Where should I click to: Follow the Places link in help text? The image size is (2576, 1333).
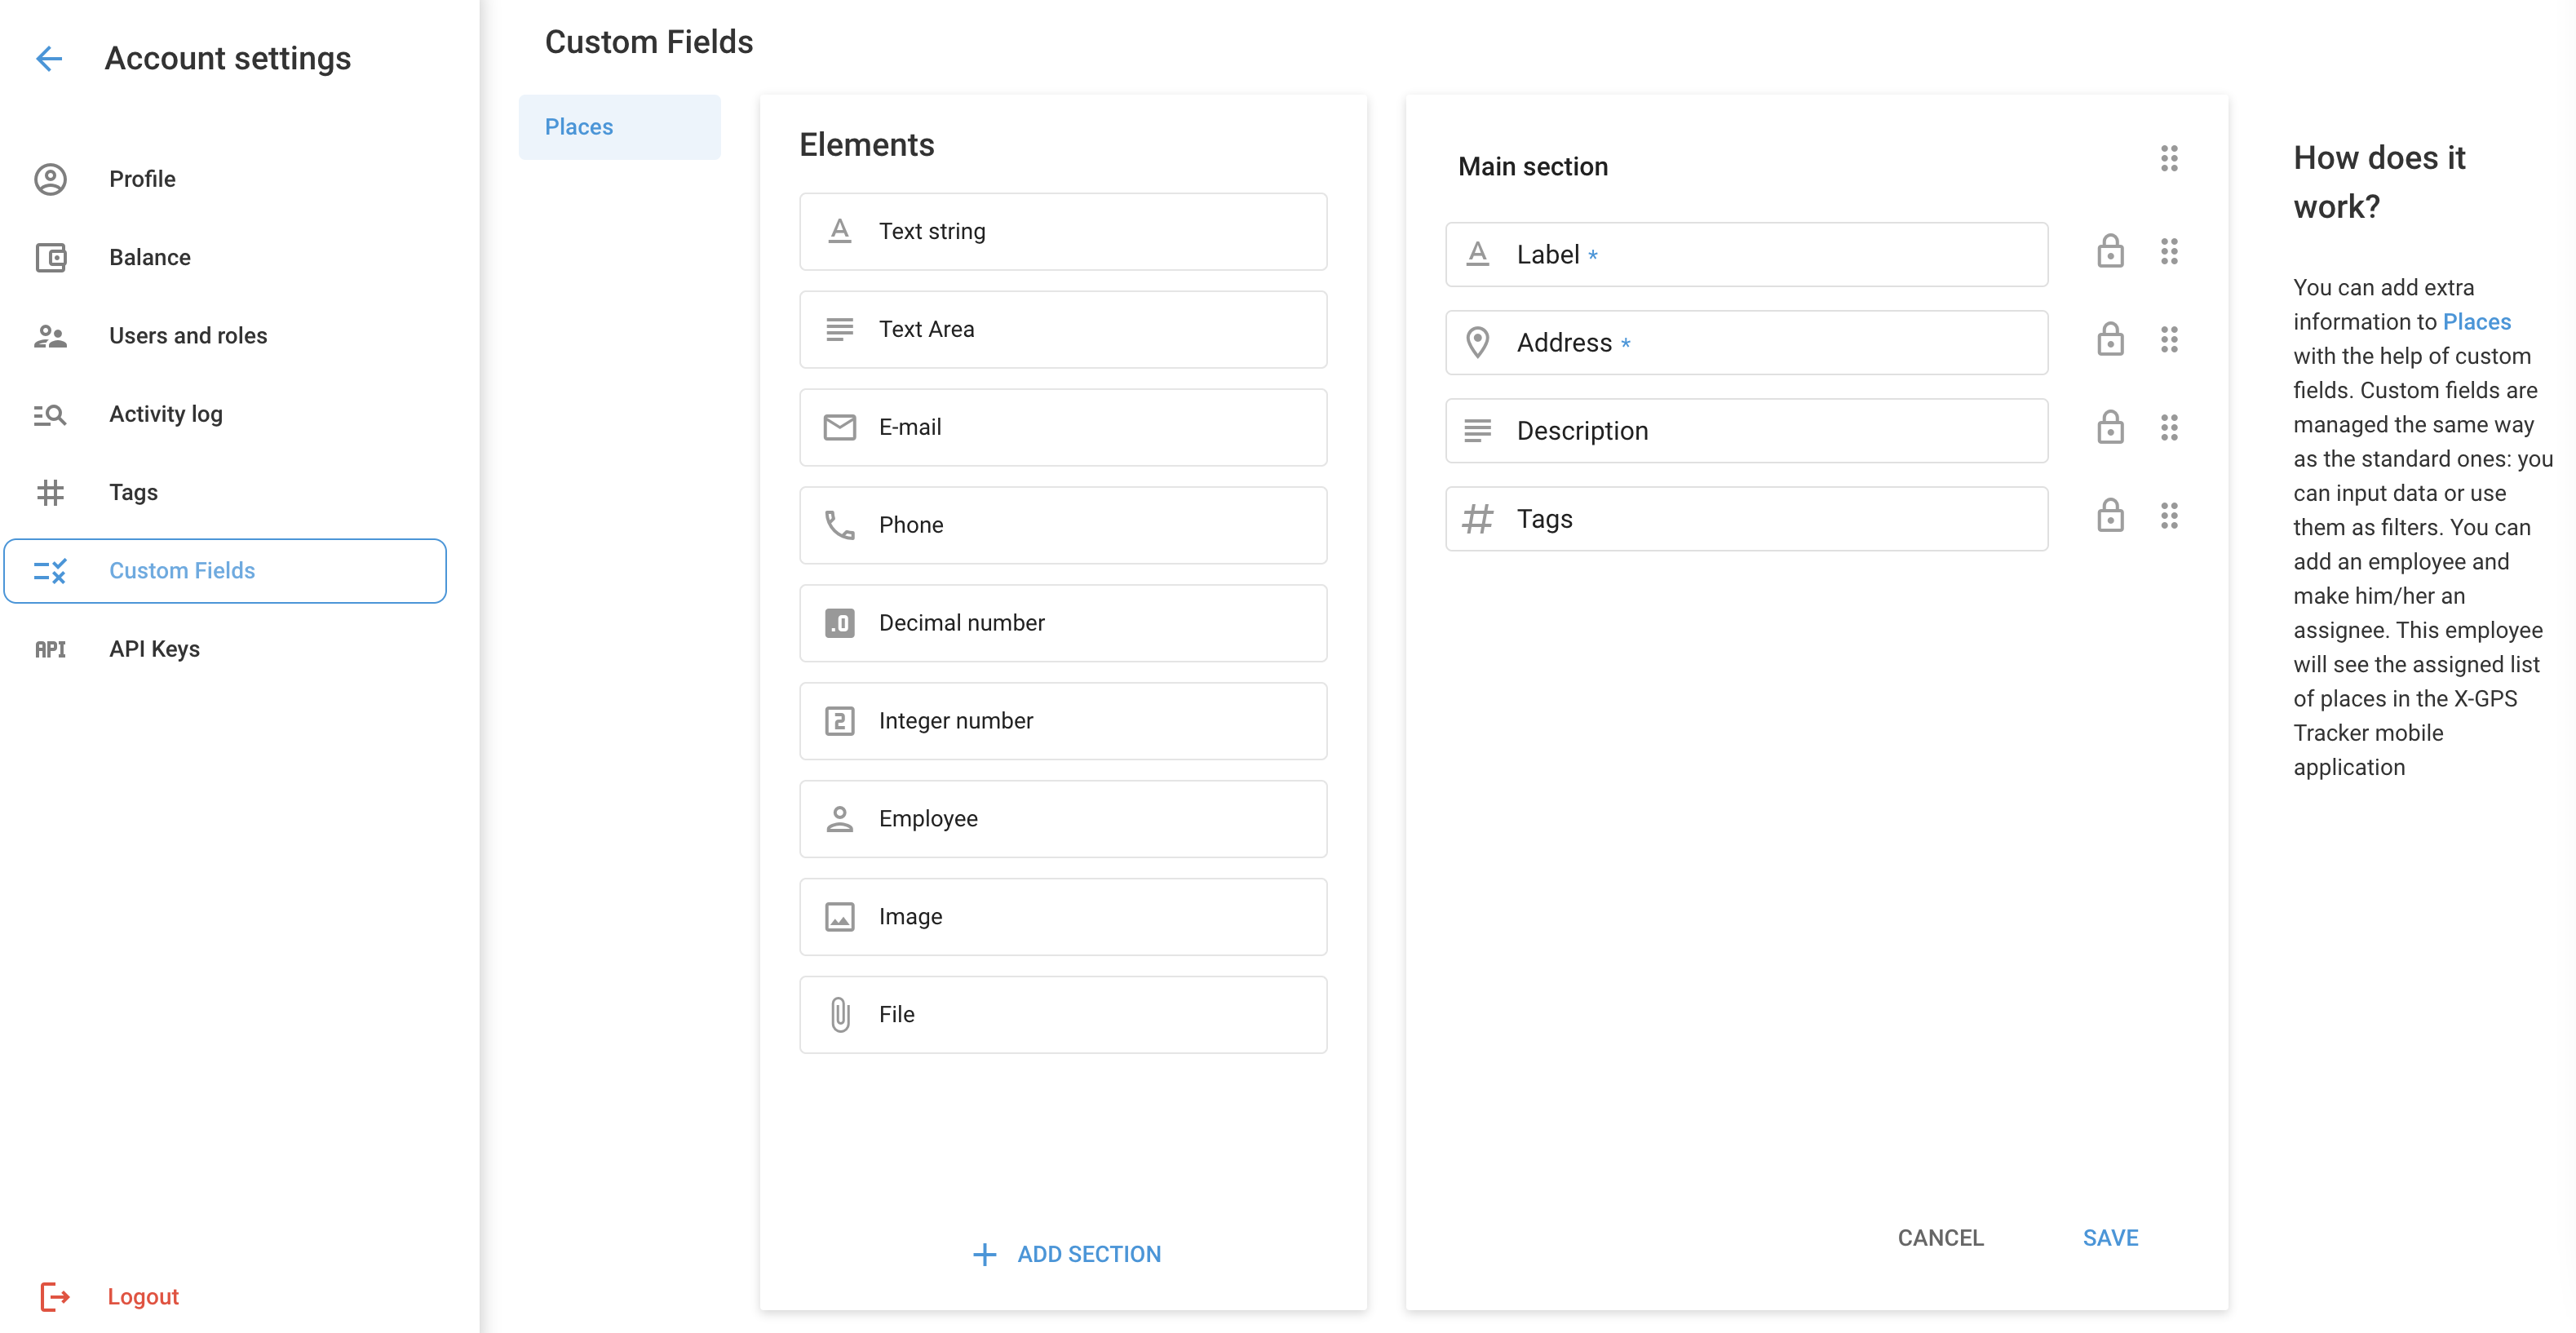tap(2476, 322)
